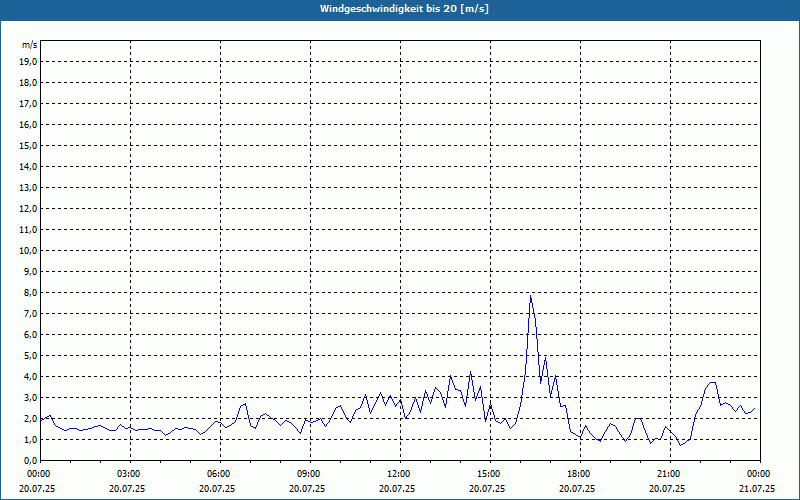Click the 7,0 y-axis label
Image resolution: width=800 pixels, height=500 pixels.
coord(31,313)
